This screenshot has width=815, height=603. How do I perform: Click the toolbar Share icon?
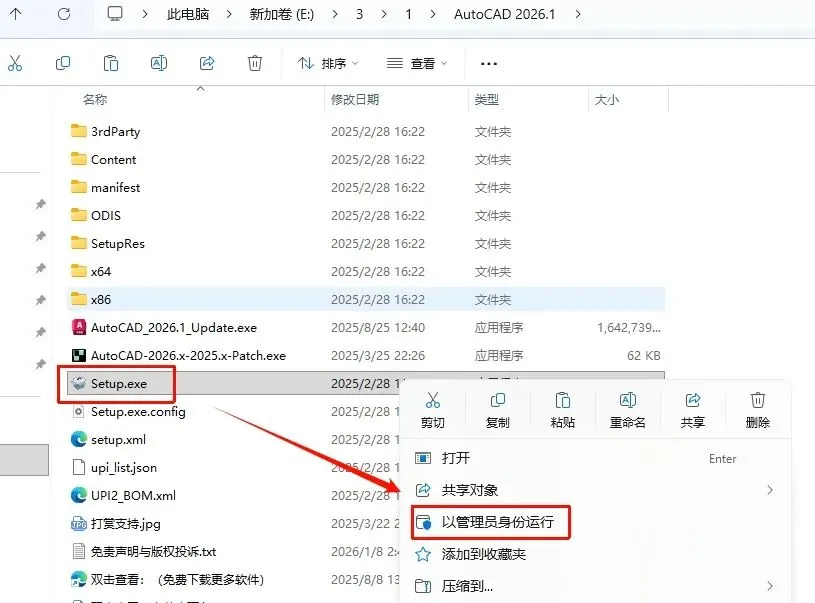click(207, 63)
